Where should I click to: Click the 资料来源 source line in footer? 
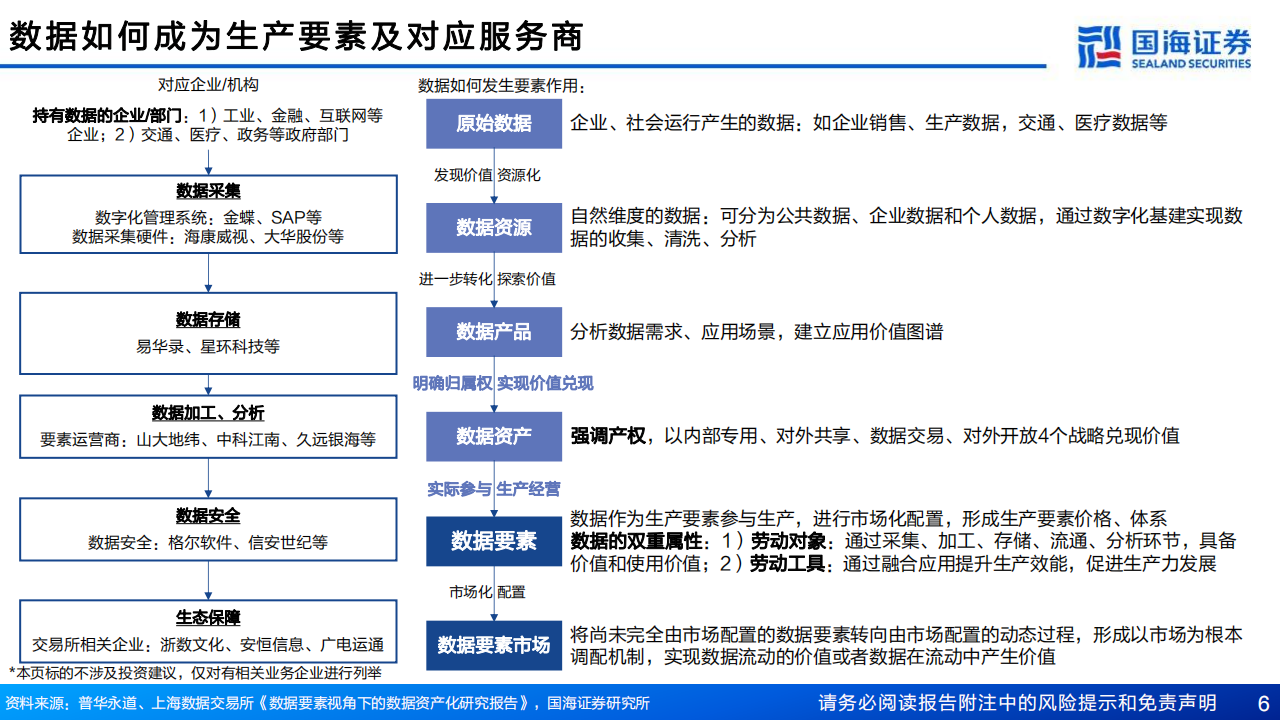(328, 703)
